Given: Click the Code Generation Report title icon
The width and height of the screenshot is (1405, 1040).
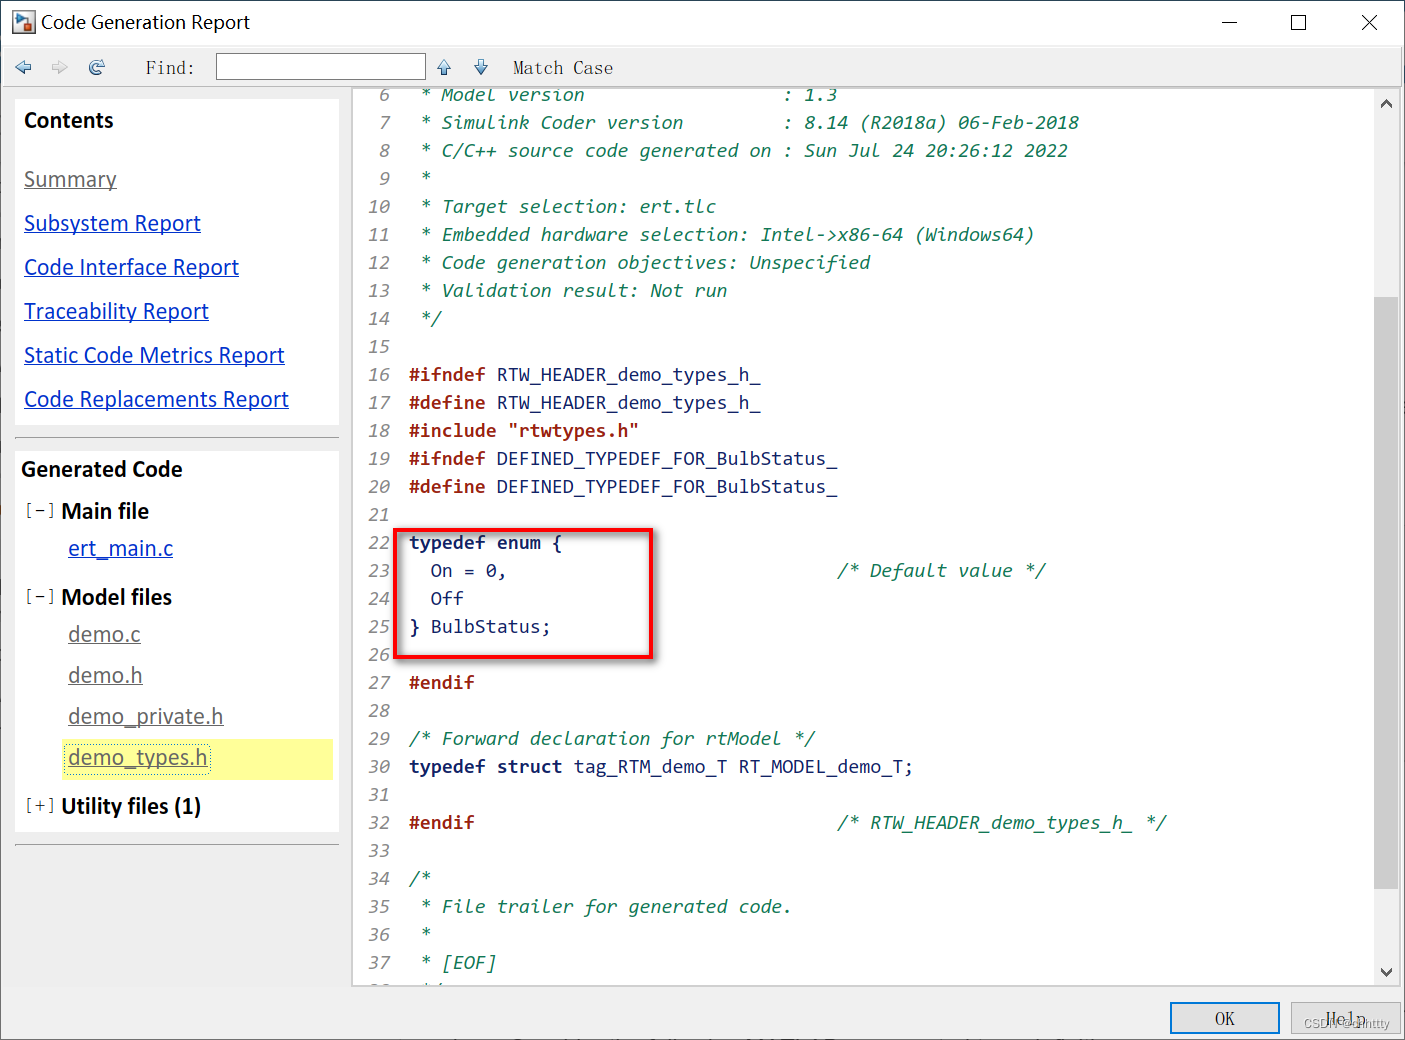Looking at the screenshot, I should [x=24, y=22].
